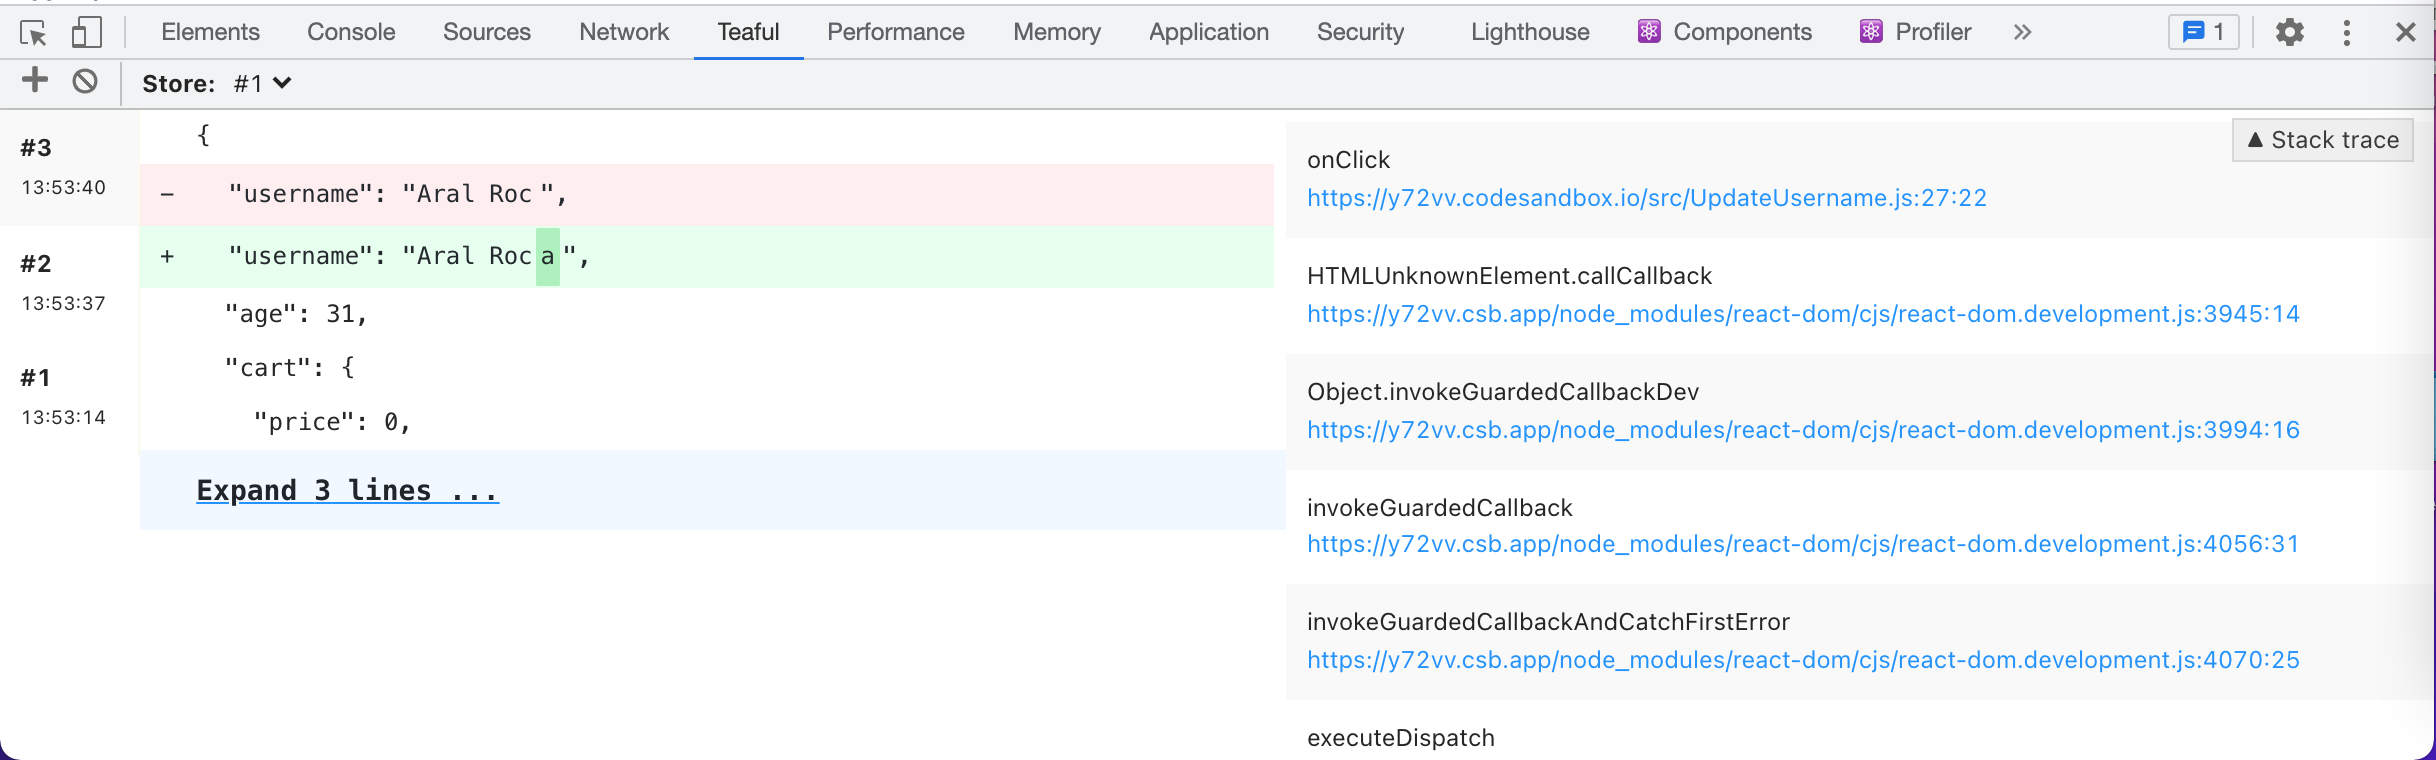Viewport: 2436px width, 760px height.
Task: Show more tabs with double chevron
Action: click(2022, 32)
